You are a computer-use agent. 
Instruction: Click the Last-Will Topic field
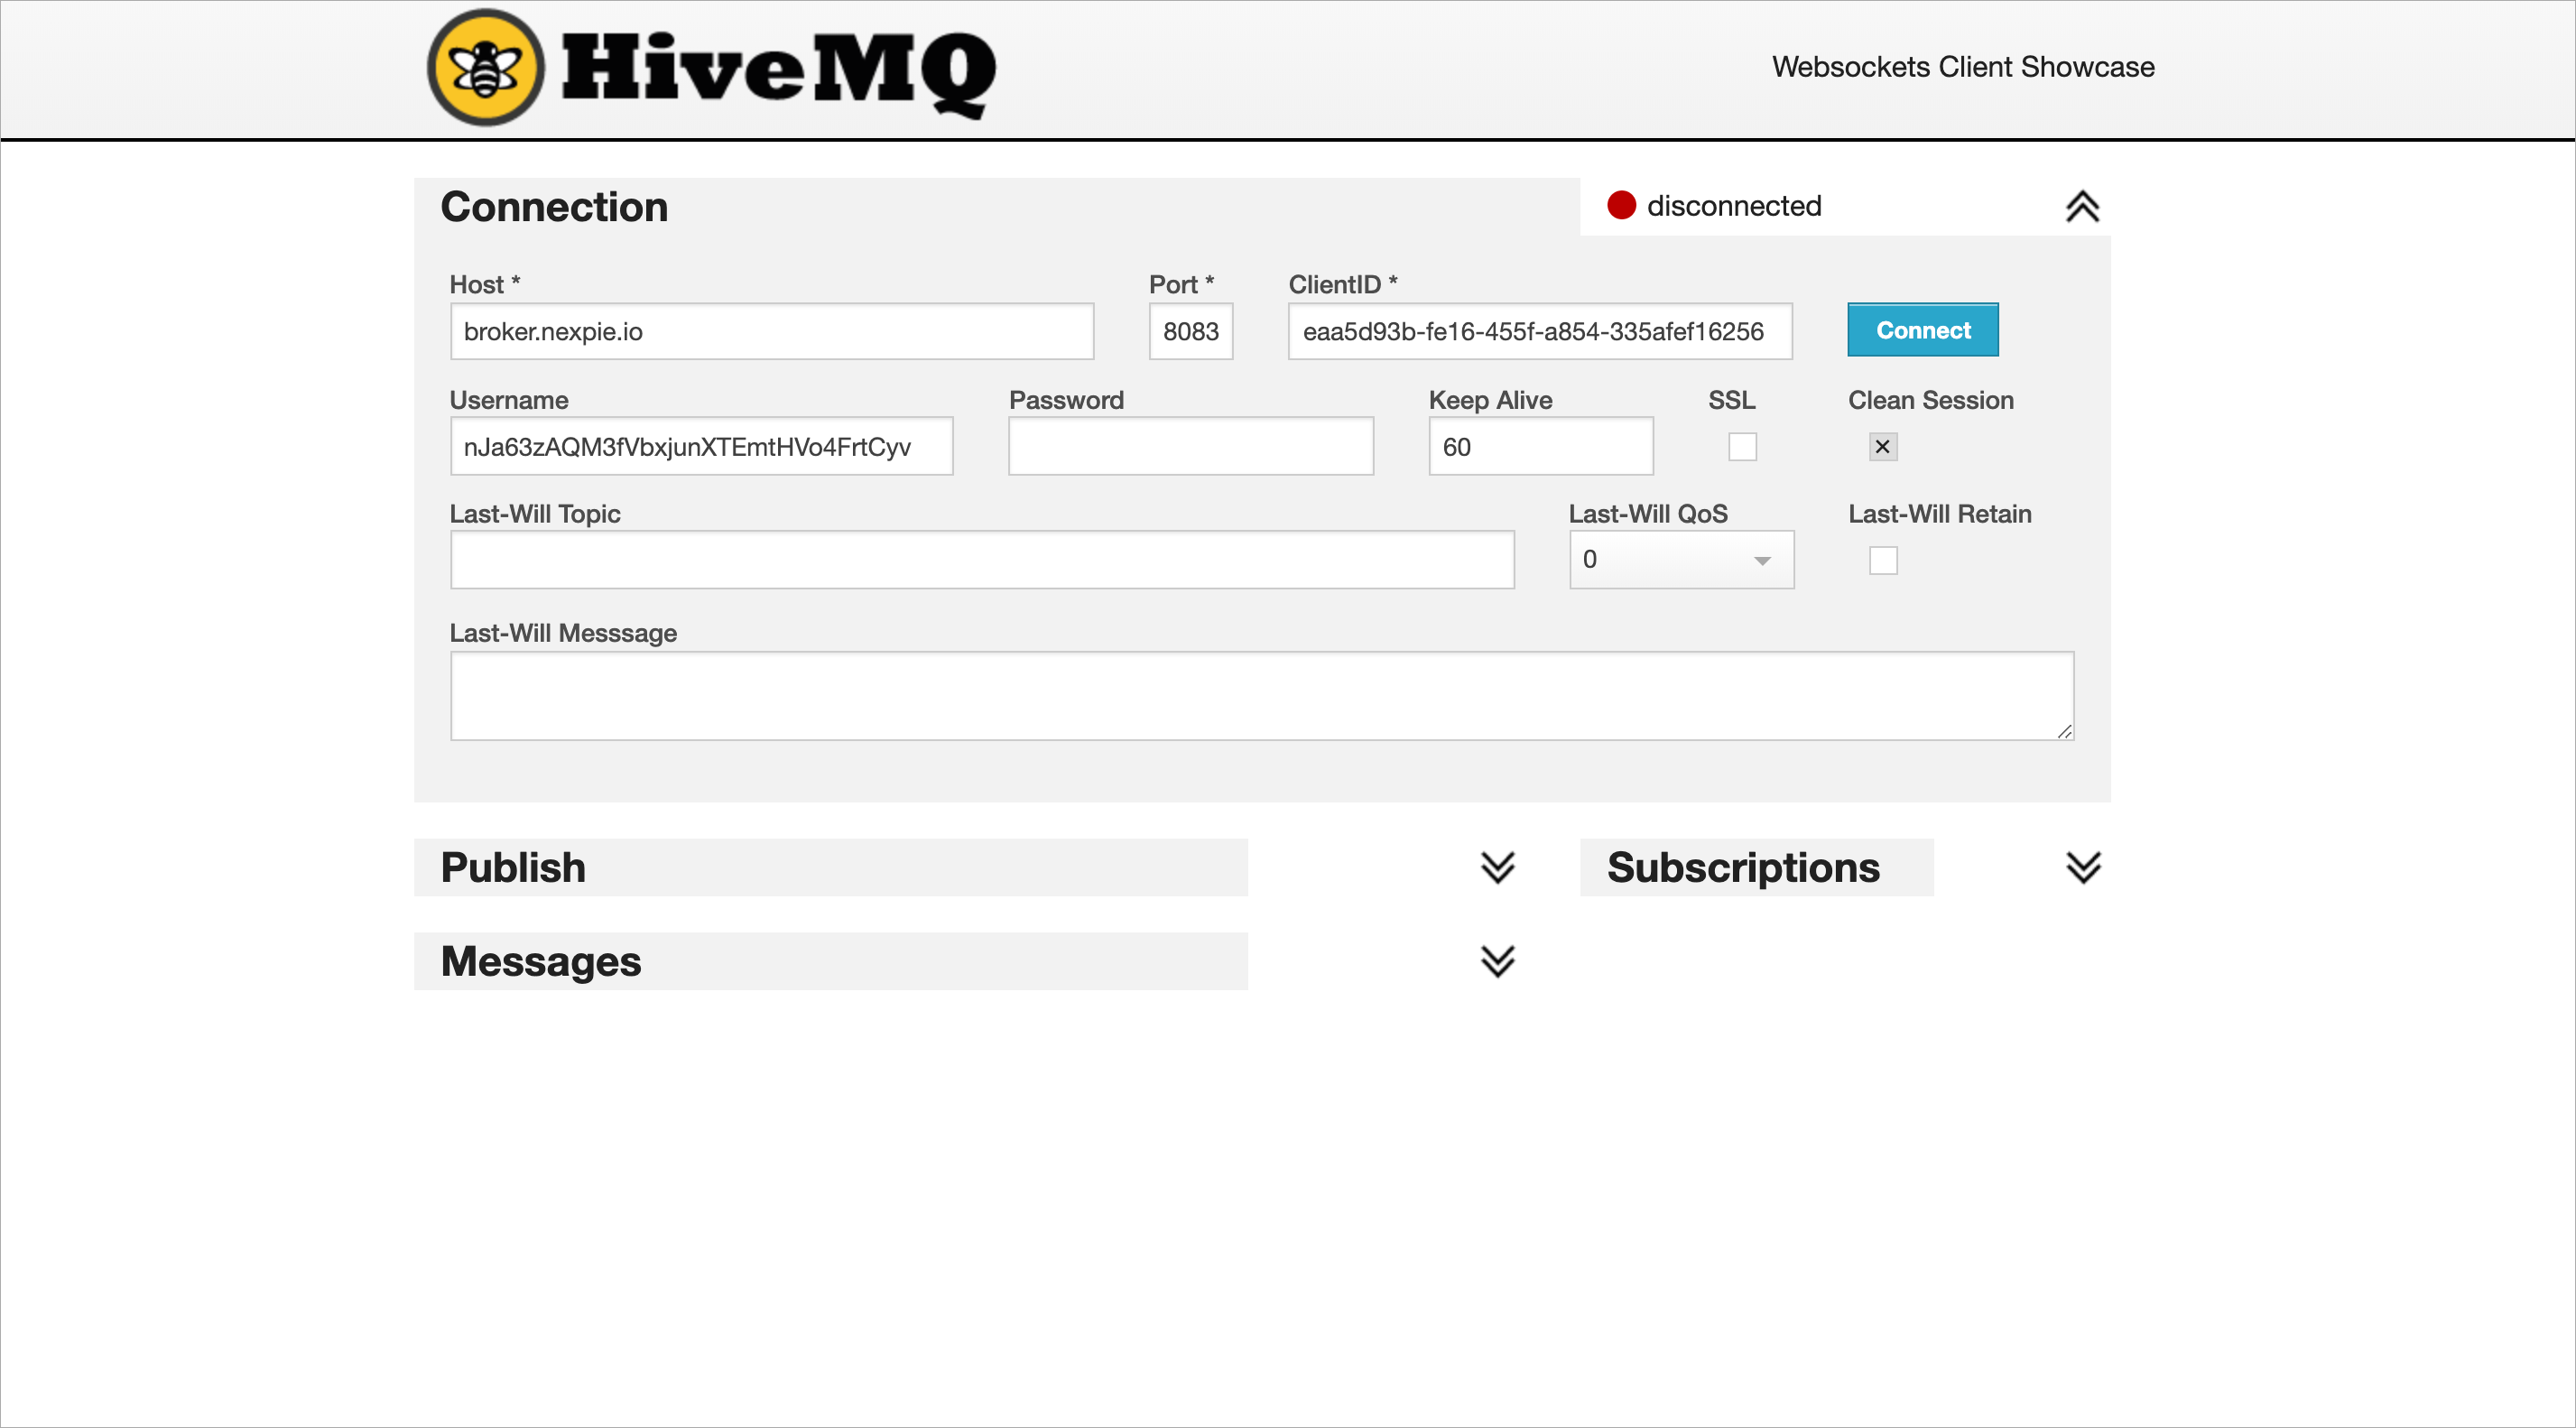(982, 560)
